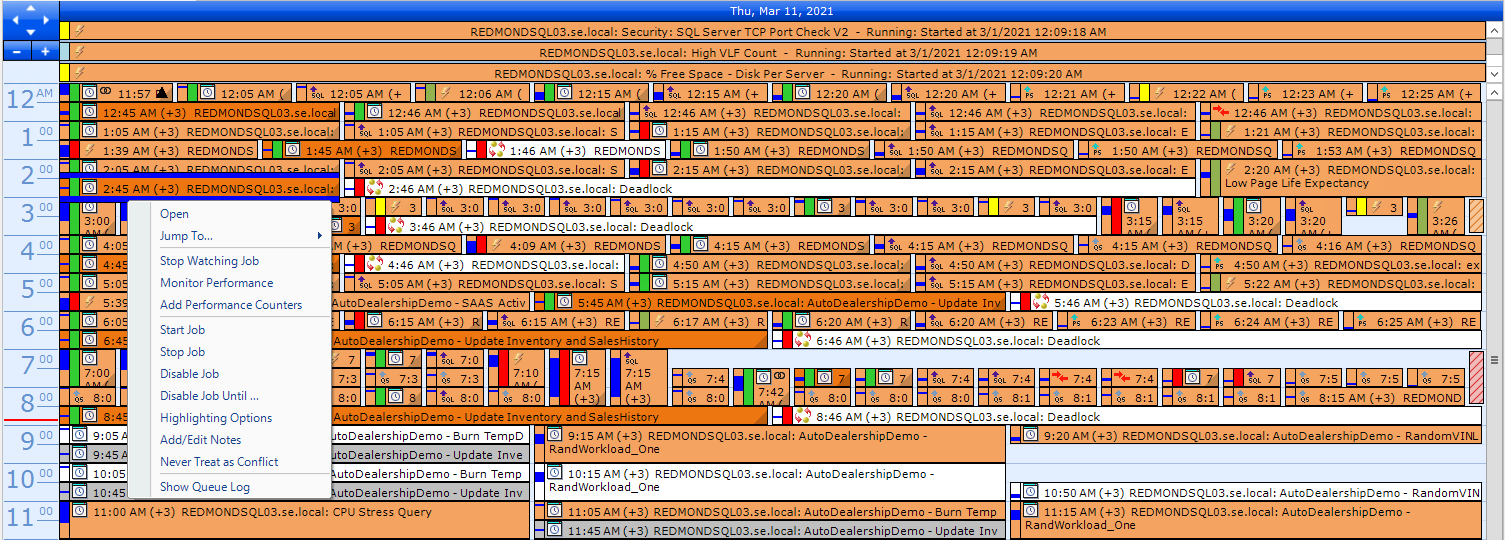Viewport: 1505px width, 540px height.
Task: Select Disable Job Until ... menu entry
Action: (209, 396)
